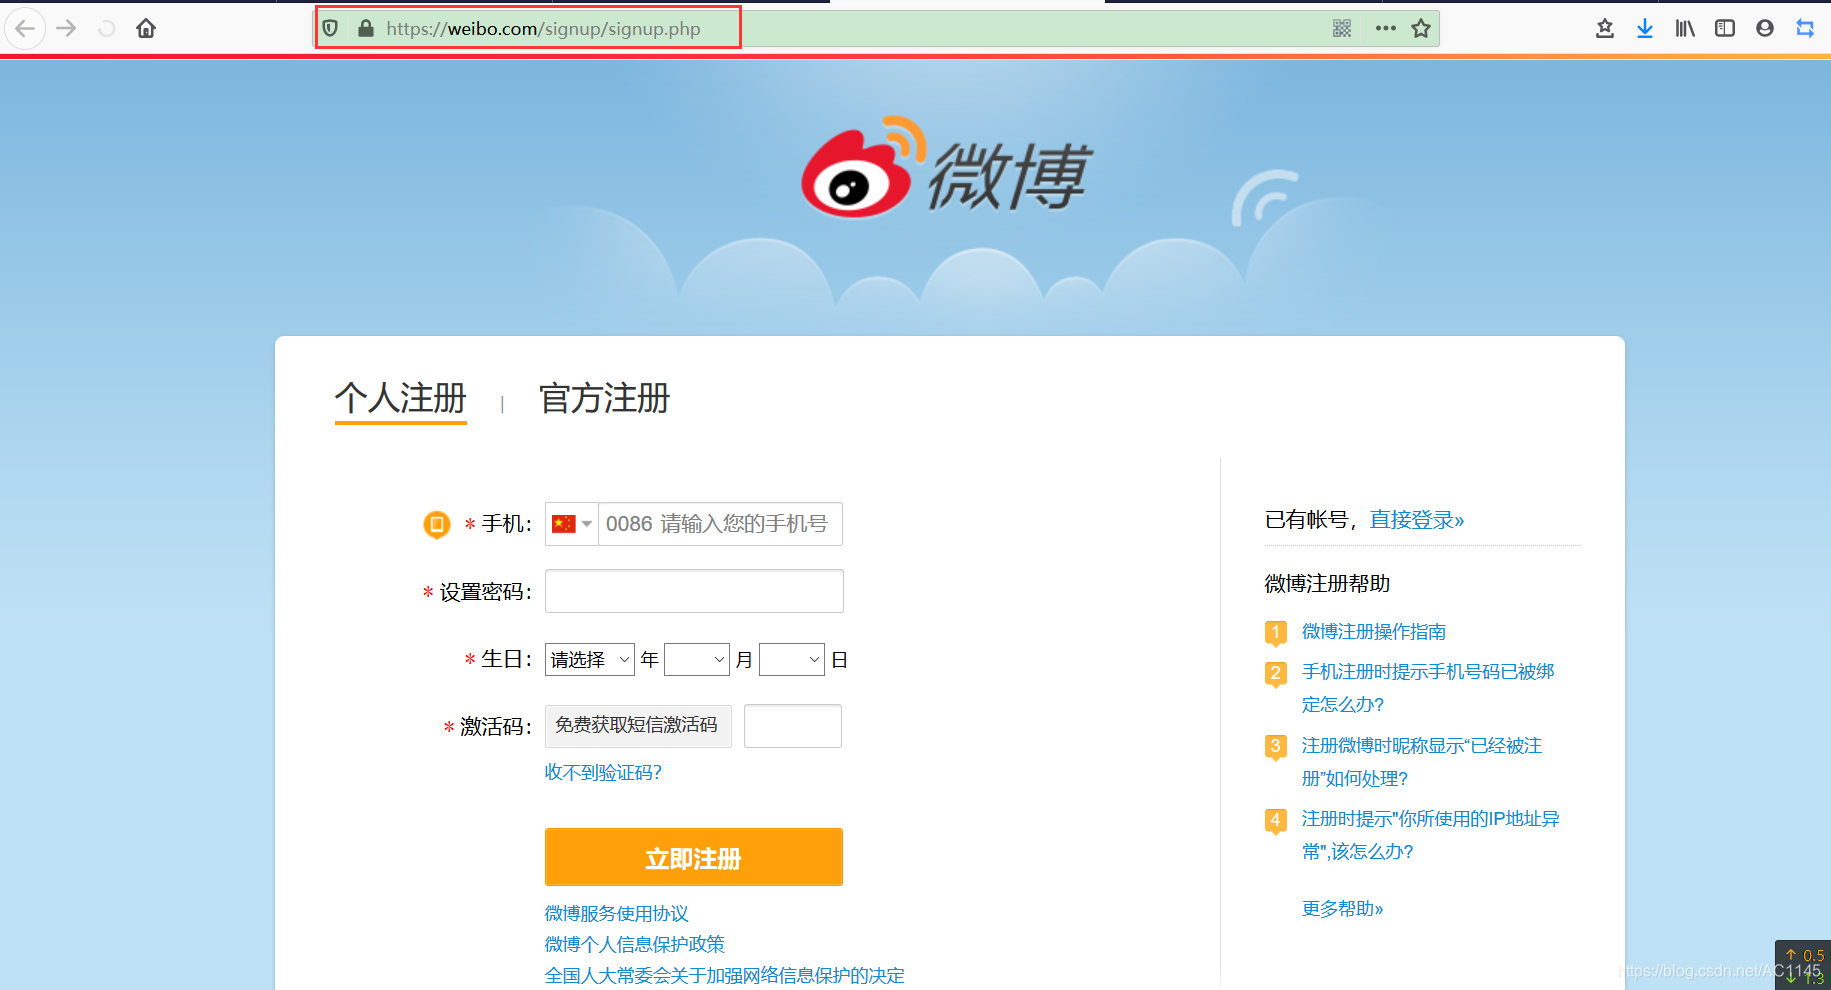Open 更多帮助» link
Viewport: 1831px width, 990px height.
(x=1343, y=908)
